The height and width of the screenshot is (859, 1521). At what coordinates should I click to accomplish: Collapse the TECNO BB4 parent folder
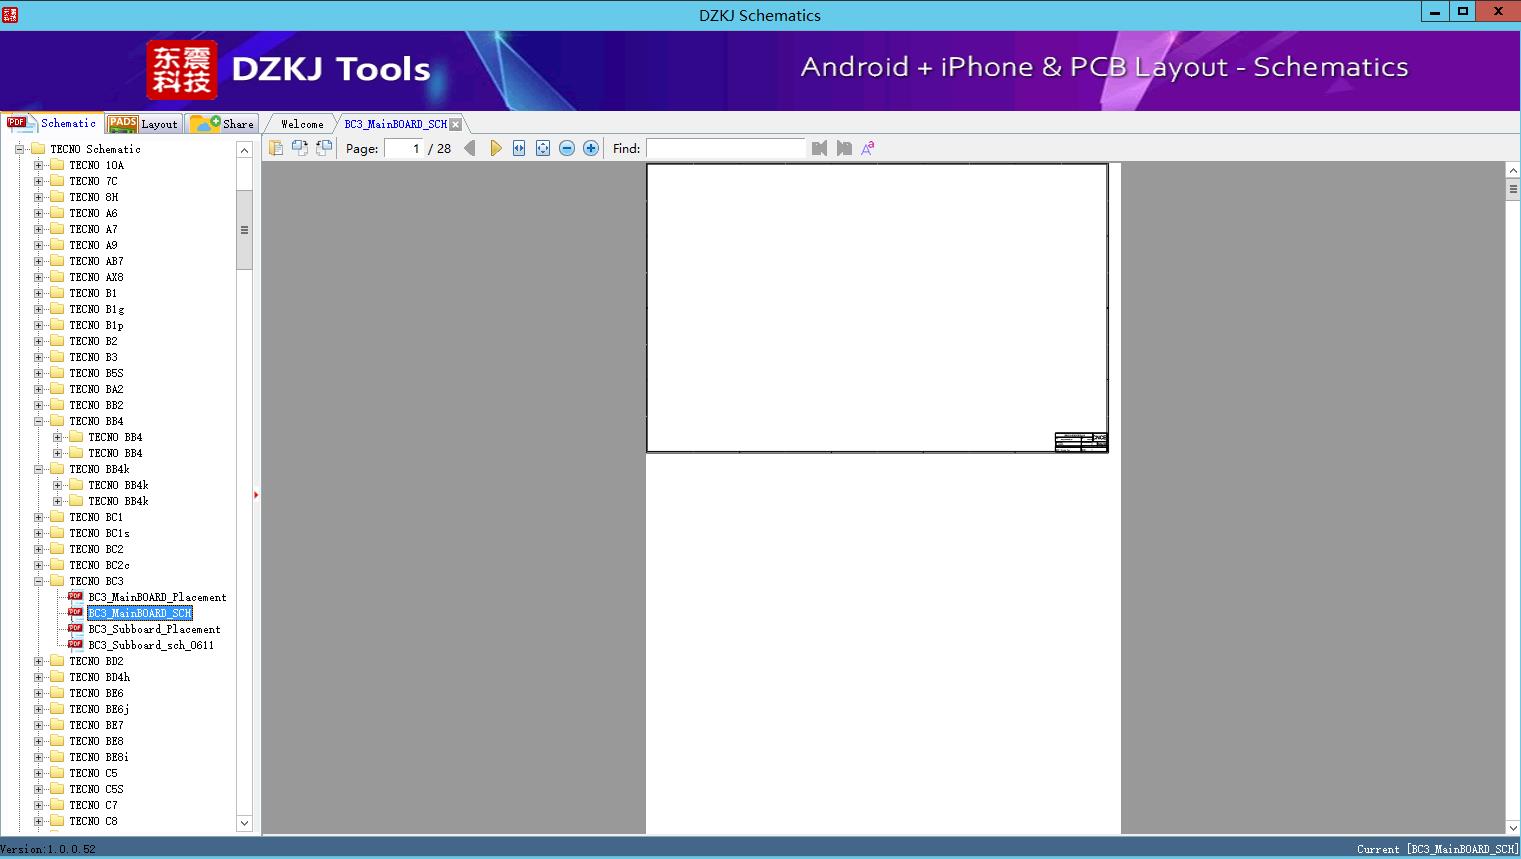click(x=38, y=421)
